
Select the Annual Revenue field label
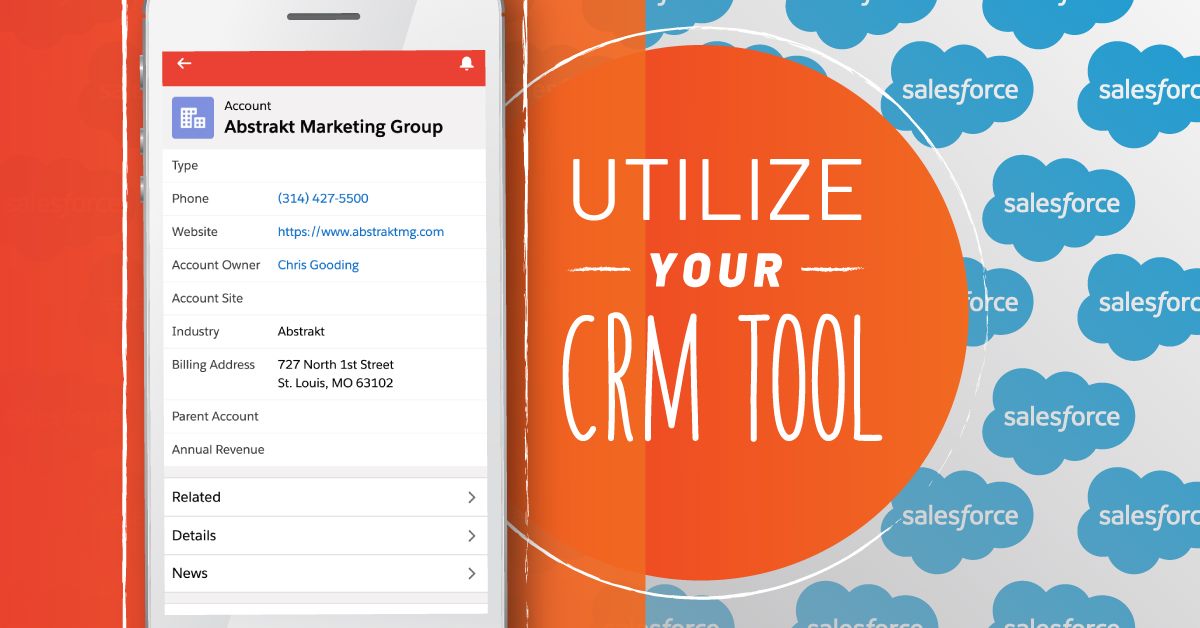[218, 450]
